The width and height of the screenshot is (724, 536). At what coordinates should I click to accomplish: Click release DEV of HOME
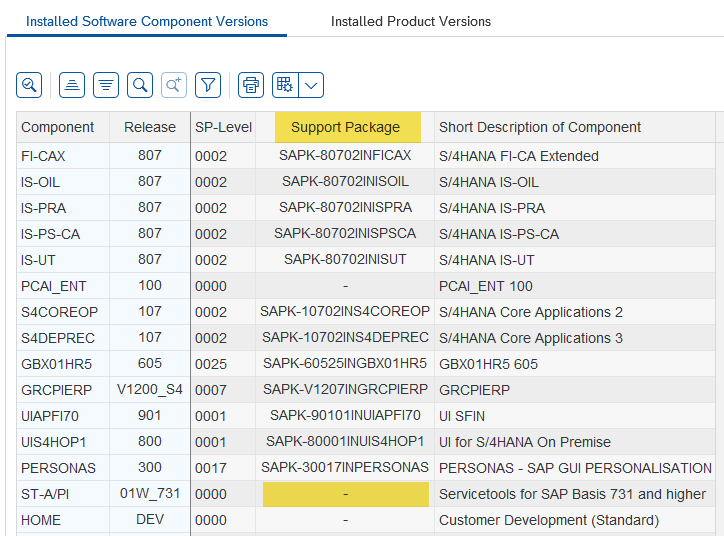click(150, 519)
